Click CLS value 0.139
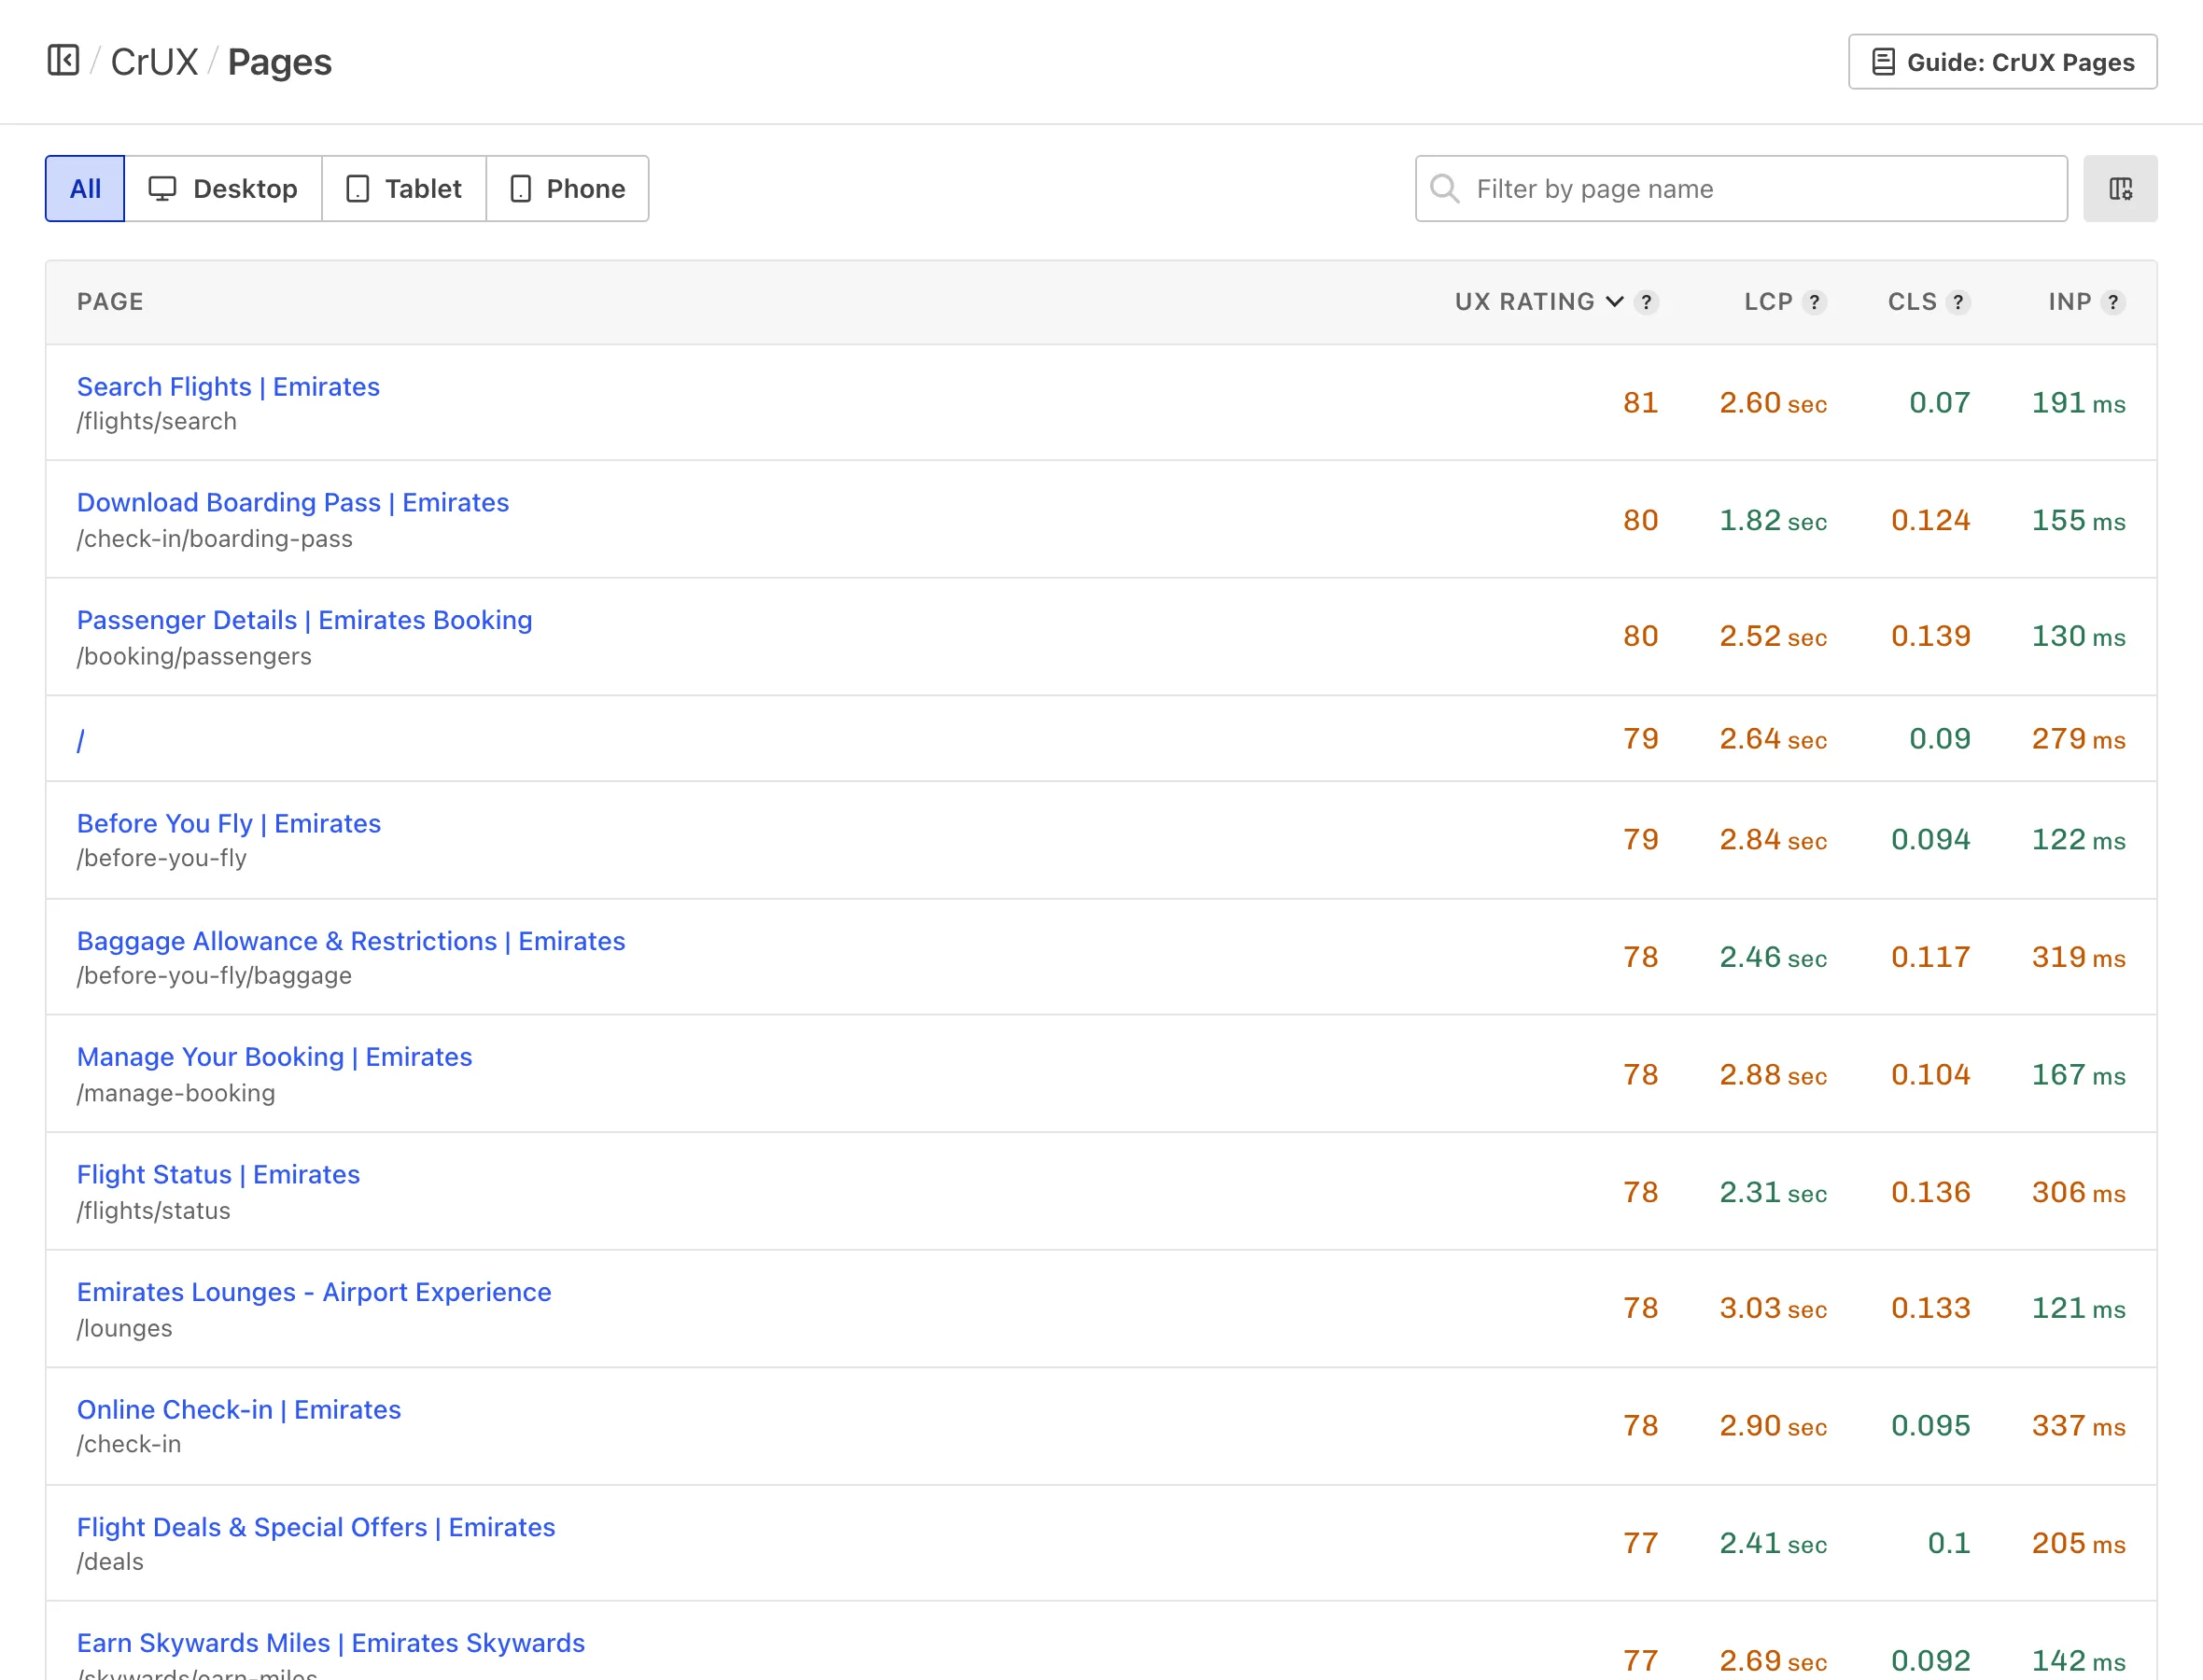 (1930, 635)
